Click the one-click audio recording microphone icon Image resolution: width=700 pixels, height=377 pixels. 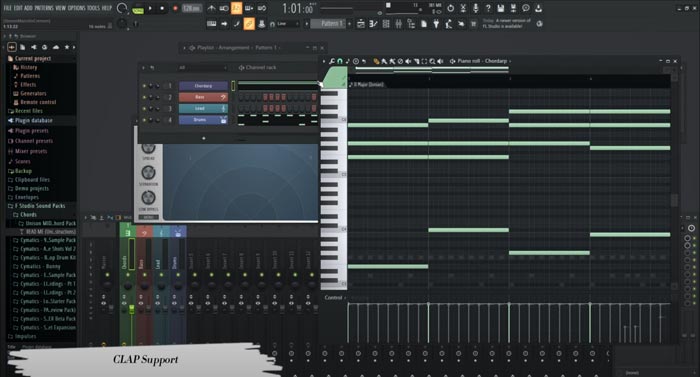click(475, 8)
